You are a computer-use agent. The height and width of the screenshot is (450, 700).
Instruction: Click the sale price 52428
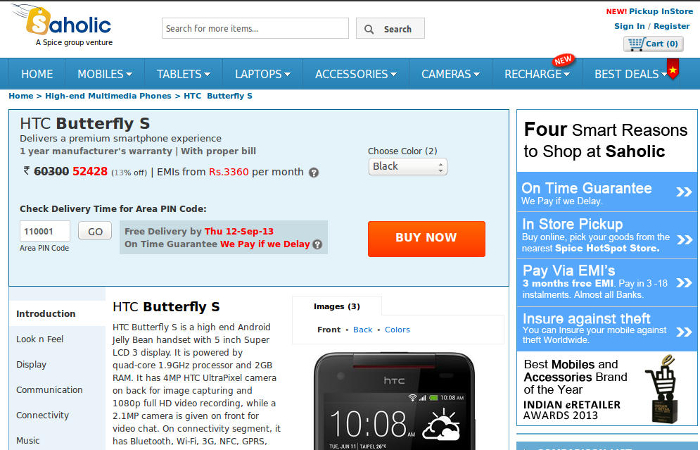pyautogui.click(x=90, y=171)
